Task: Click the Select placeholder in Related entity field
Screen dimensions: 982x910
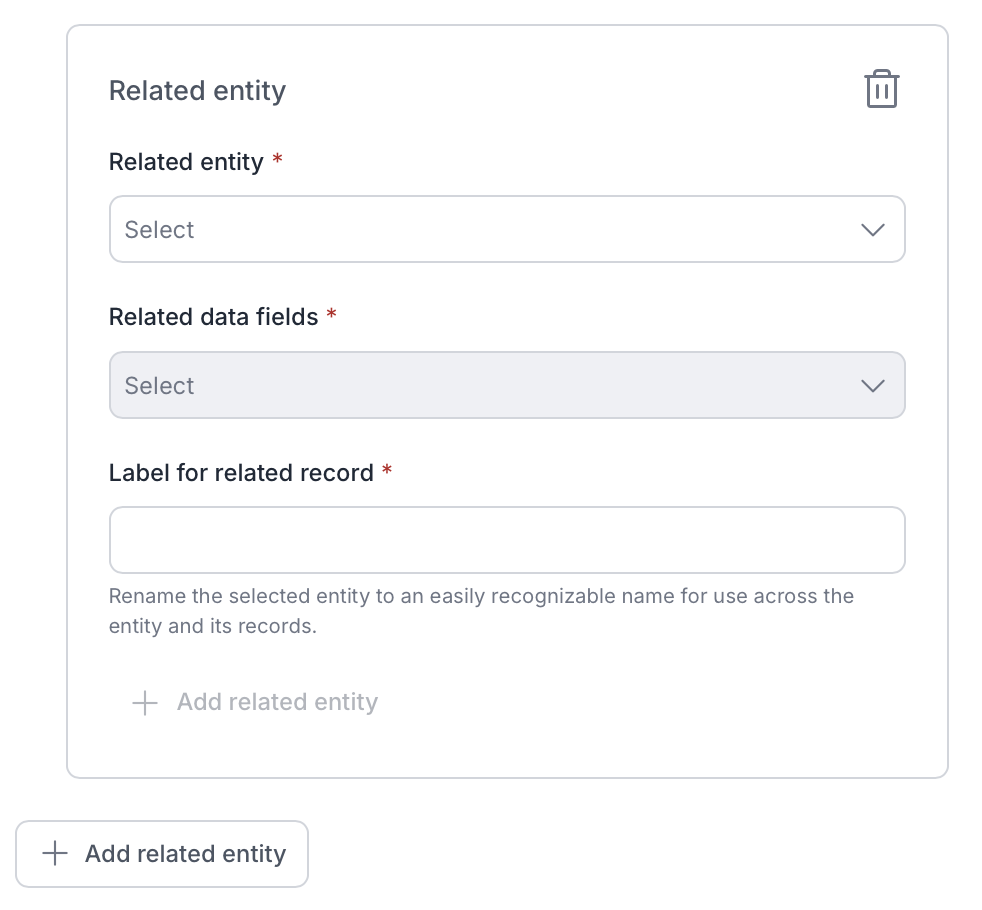Action: click(x=159, y=230)
